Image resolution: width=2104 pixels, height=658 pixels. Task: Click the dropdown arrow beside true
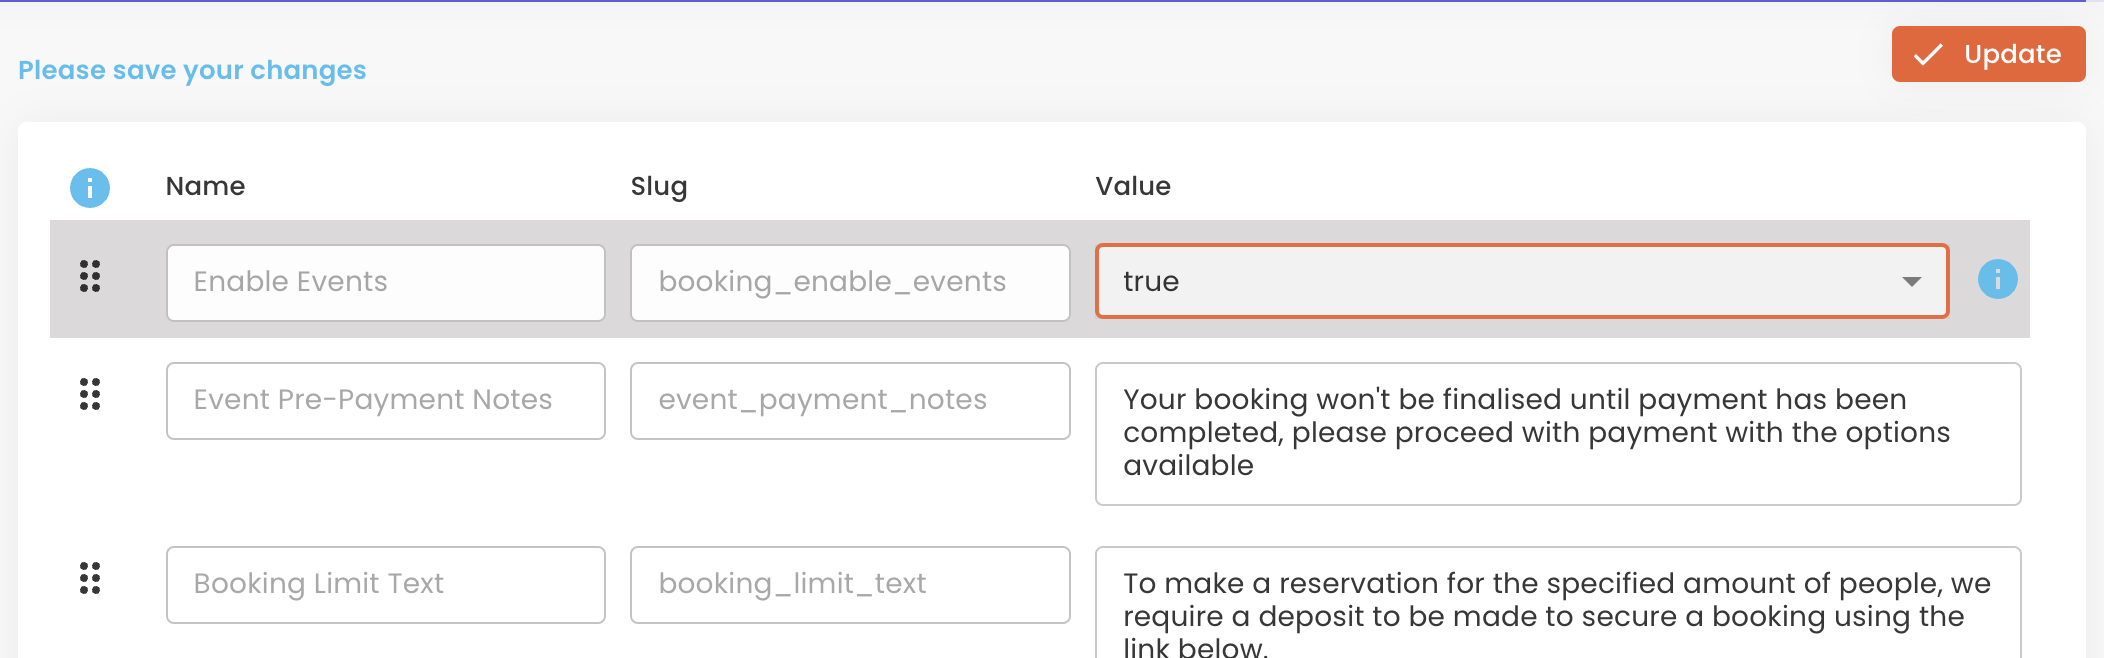point(1911,282)
